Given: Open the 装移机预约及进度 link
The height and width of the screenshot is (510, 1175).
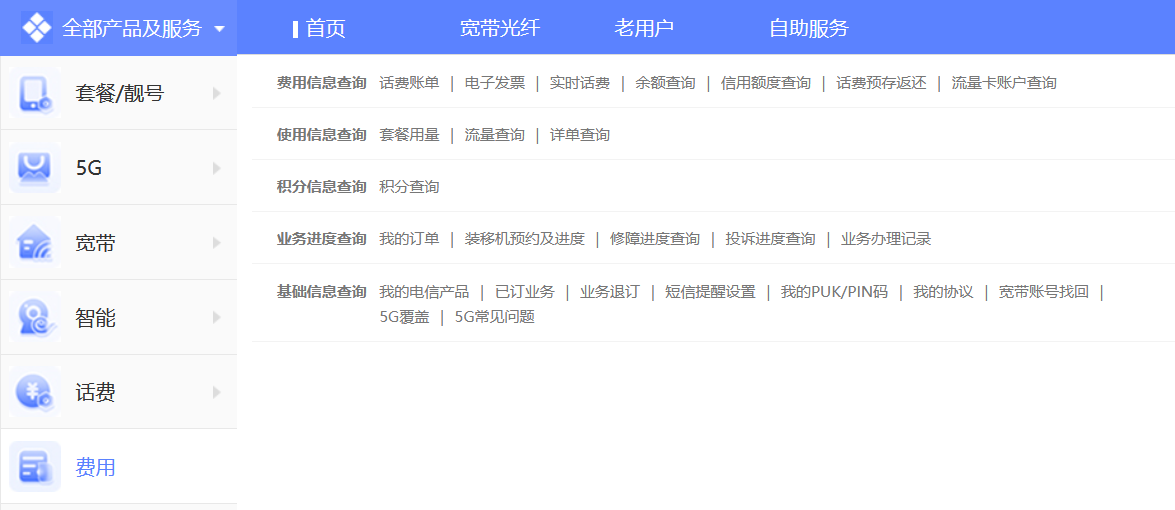Looking at the screenshot, I should tap(525, 239).
